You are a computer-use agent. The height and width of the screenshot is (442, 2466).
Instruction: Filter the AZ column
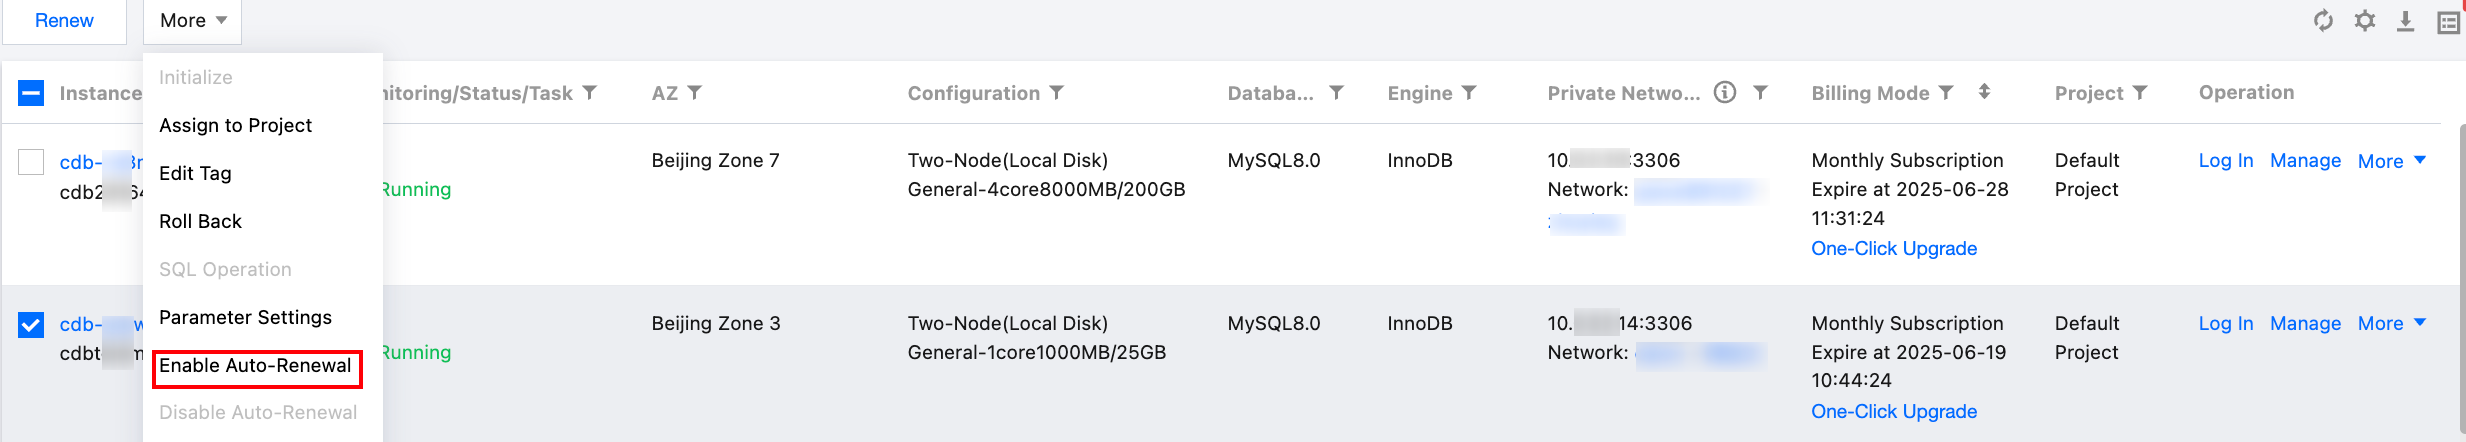pyautogui.click(x=695, y=93)
